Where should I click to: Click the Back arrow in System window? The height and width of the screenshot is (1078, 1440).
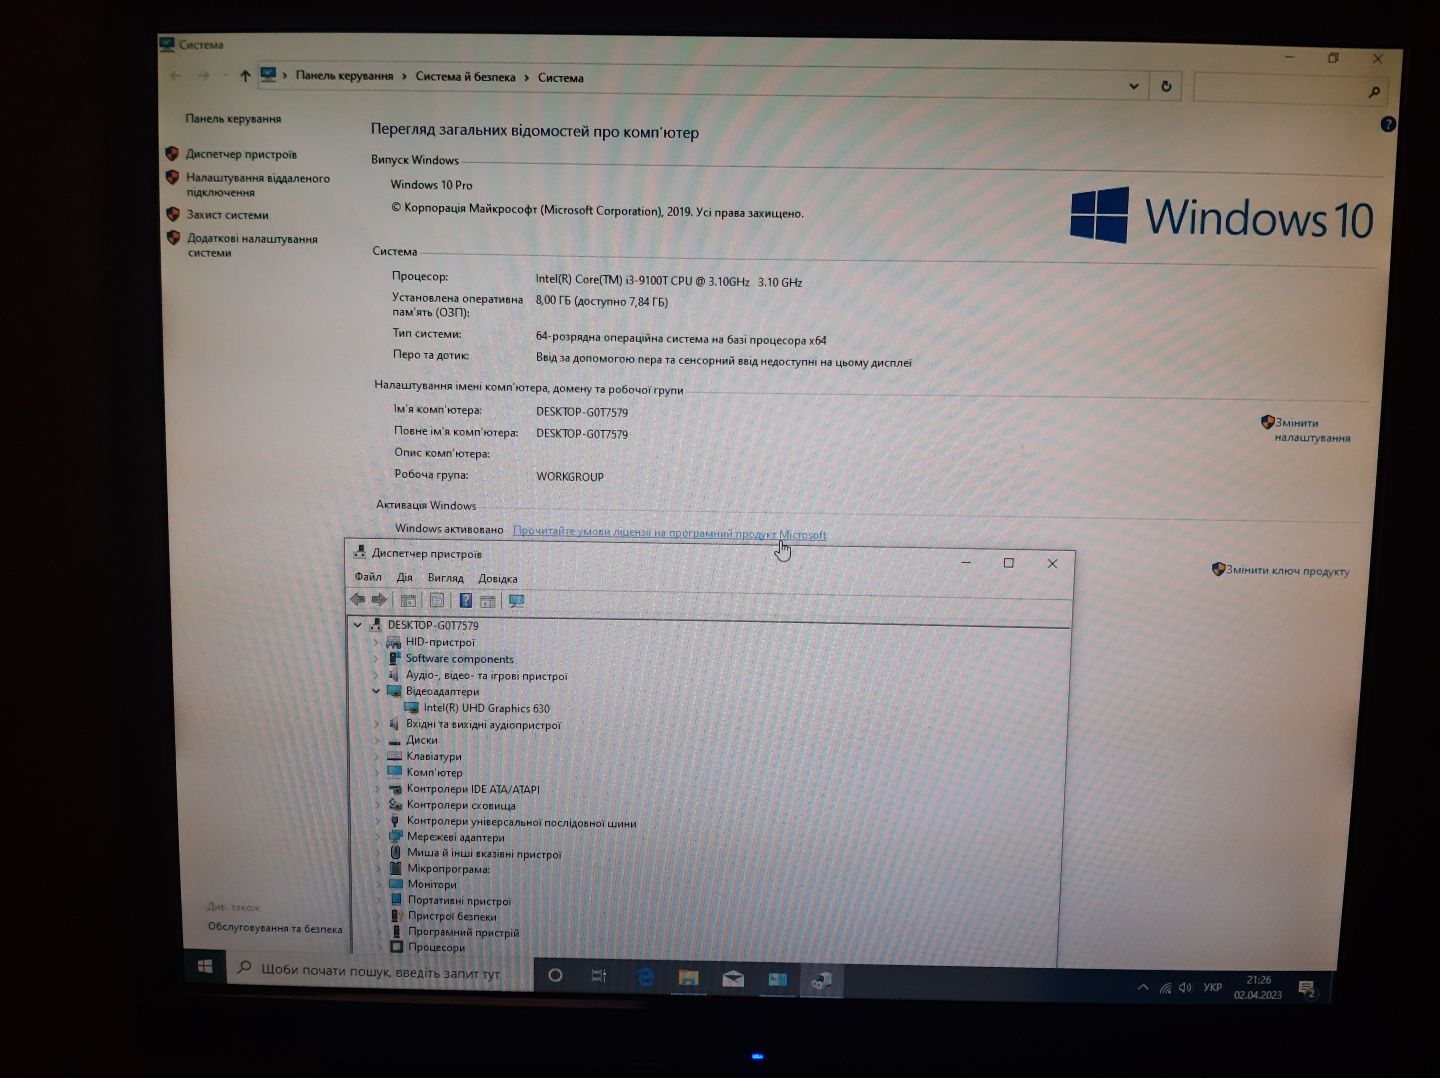click(175, 75)
